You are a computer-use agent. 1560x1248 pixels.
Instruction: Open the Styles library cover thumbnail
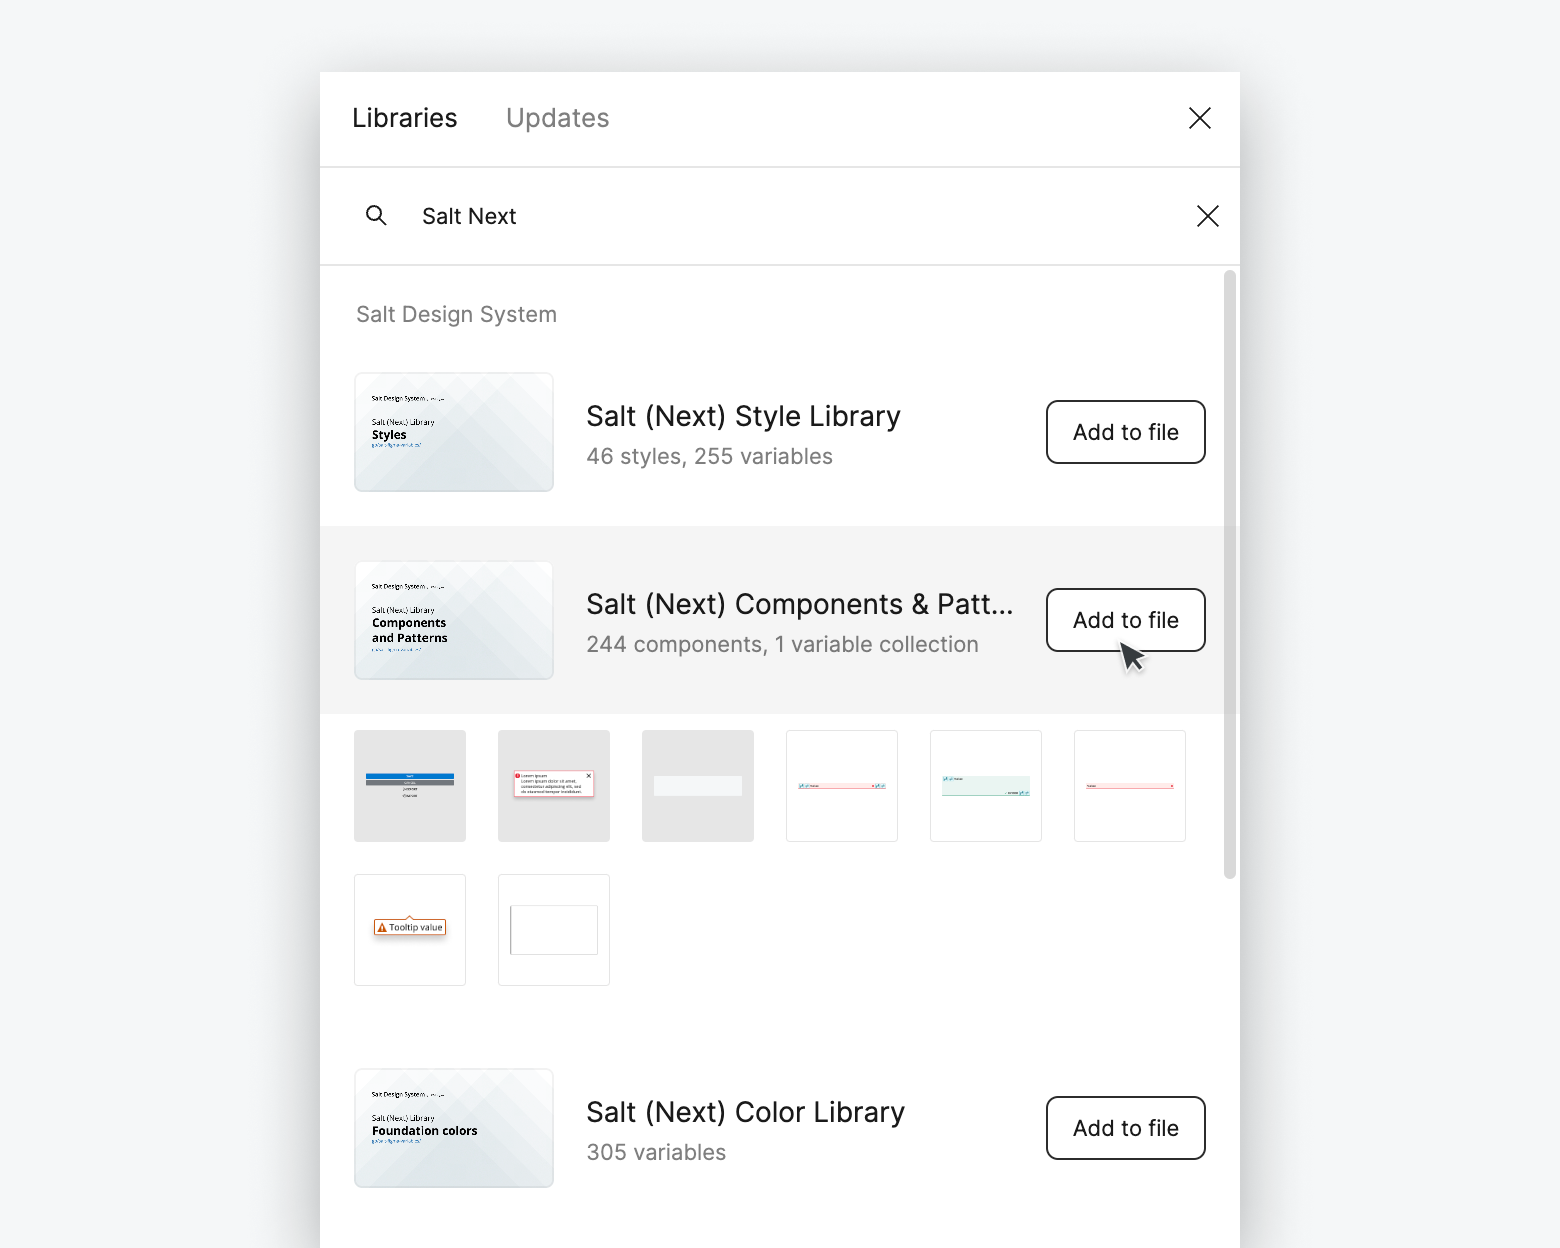tap(453, 432)
